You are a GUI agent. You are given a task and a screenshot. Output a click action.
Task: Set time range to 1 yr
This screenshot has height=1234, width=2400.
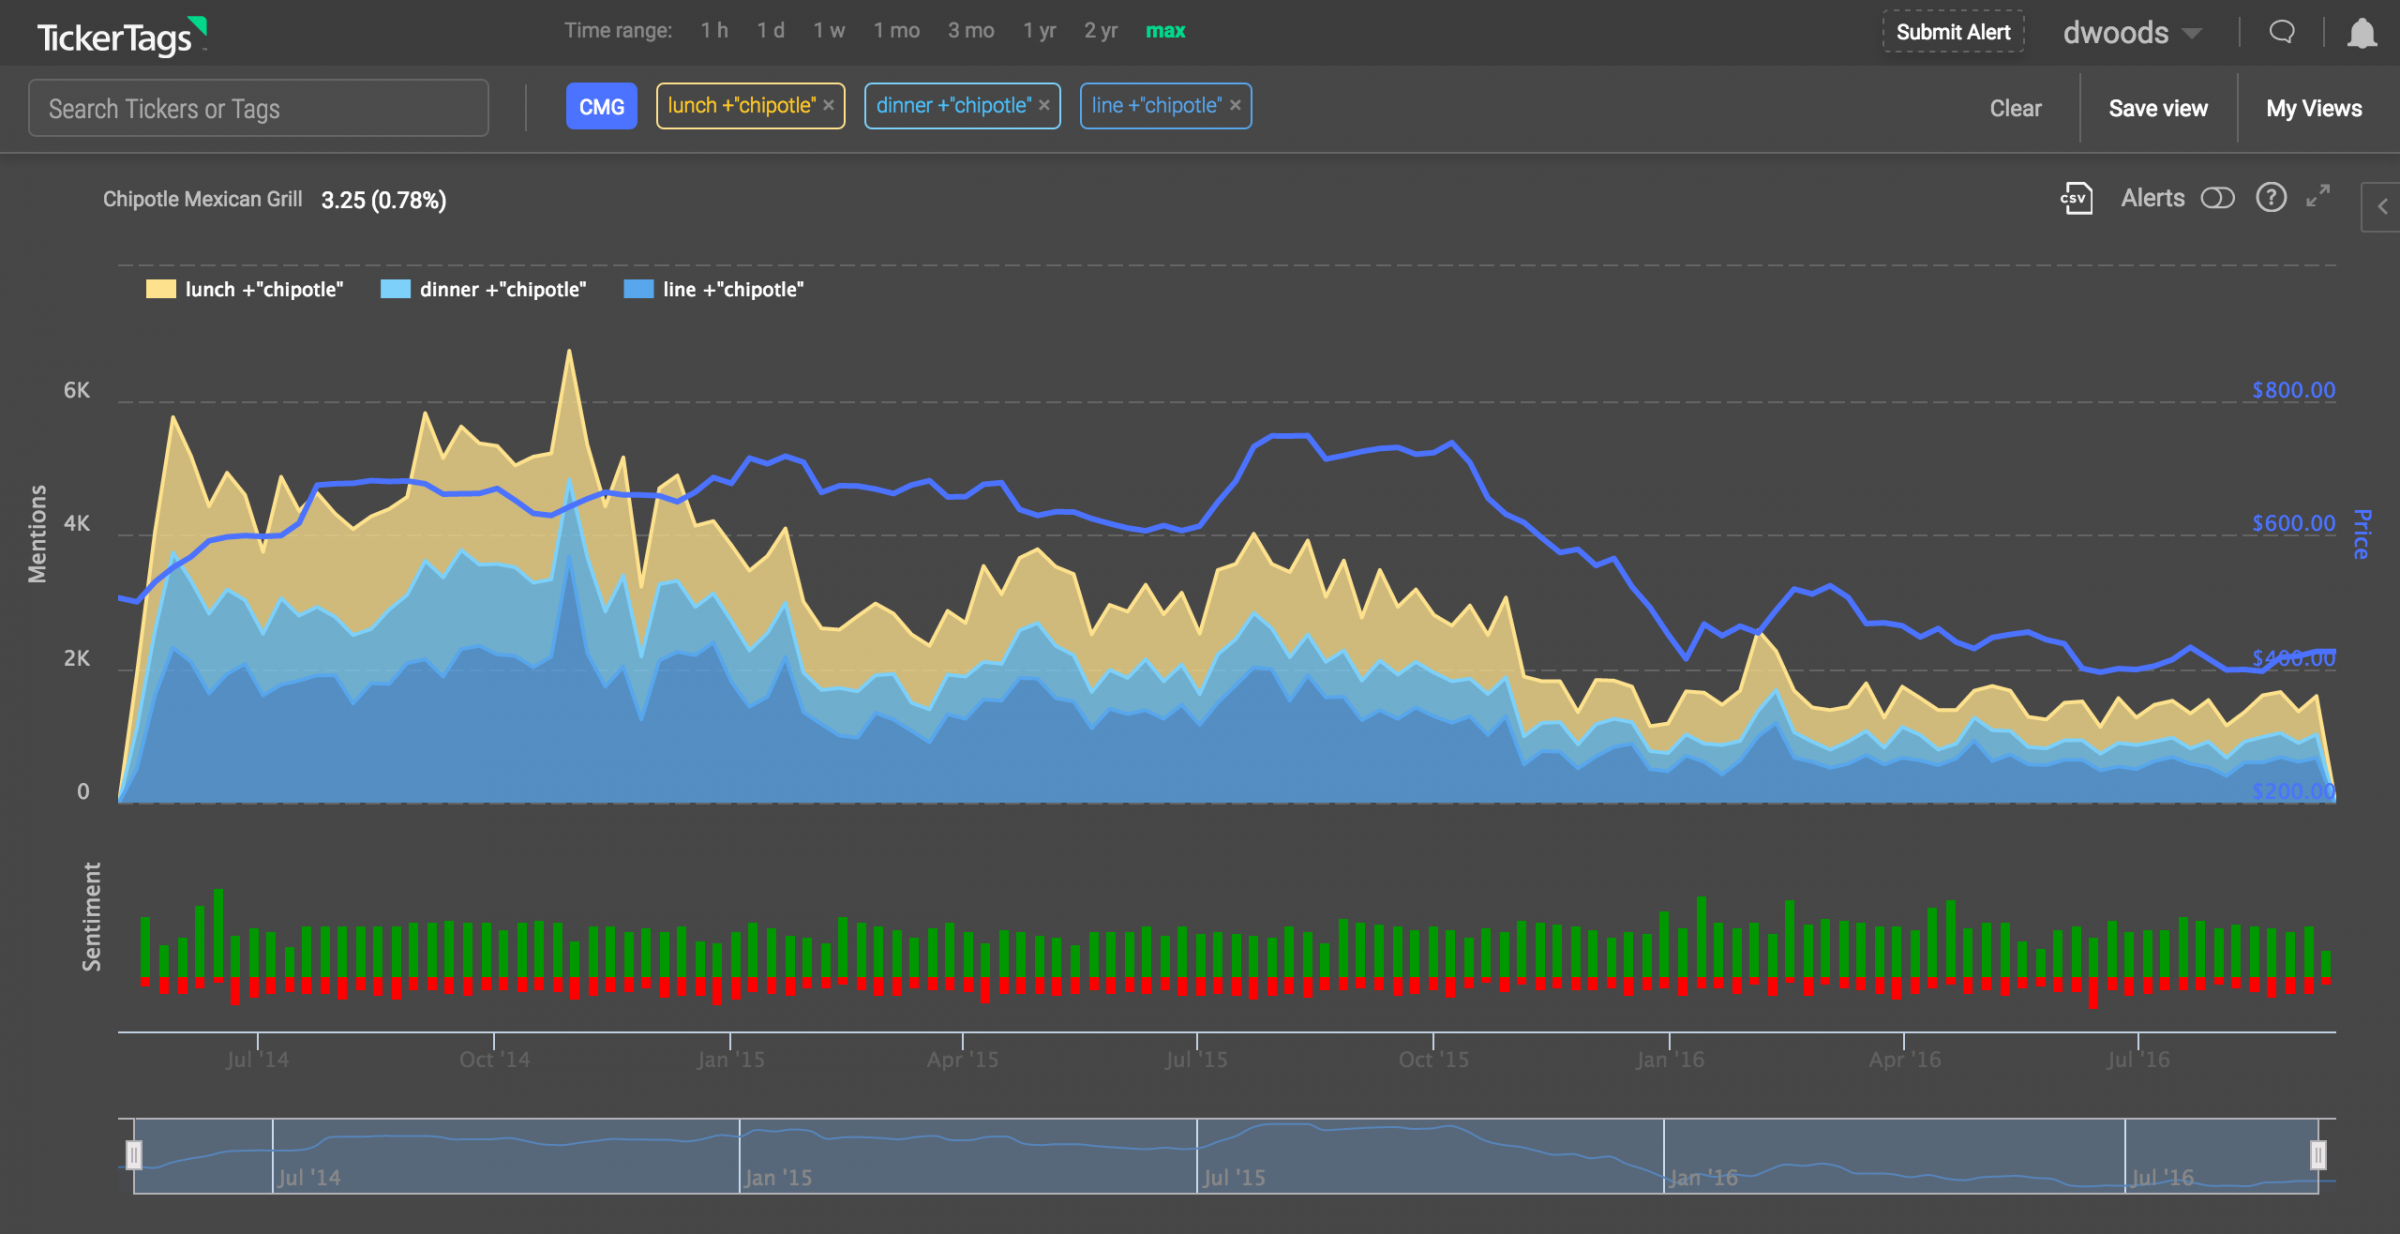tap(1039, 31)
